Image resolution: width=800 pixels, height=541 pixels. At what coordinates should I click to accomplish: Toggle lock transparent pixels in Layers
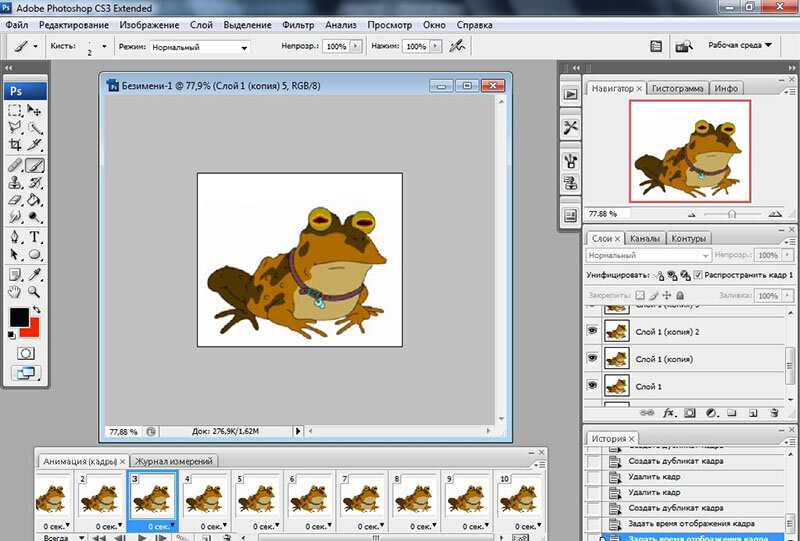click(x=640, y=295)
